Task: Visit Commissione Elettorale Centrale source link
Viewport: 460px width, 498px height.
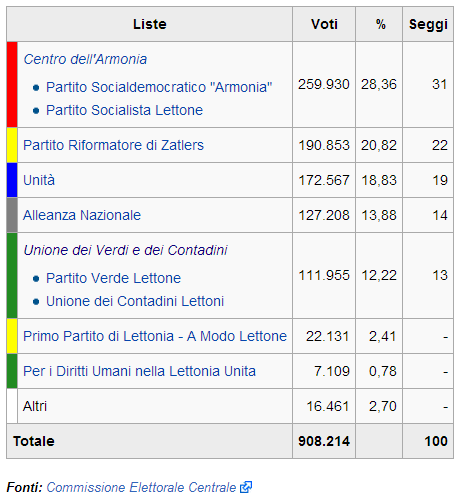Action: click(141, 488)
